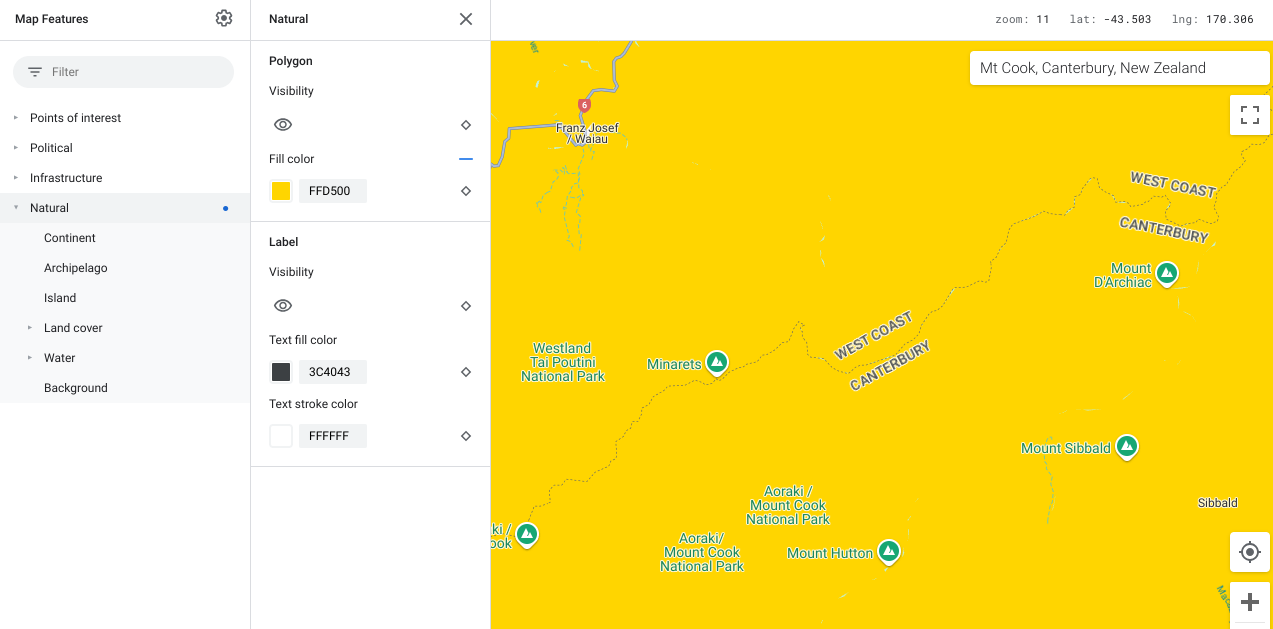Click diamond icon beside Label visibility
The width and height of the screenshot is (1273, 629).
tap(466, 306)
